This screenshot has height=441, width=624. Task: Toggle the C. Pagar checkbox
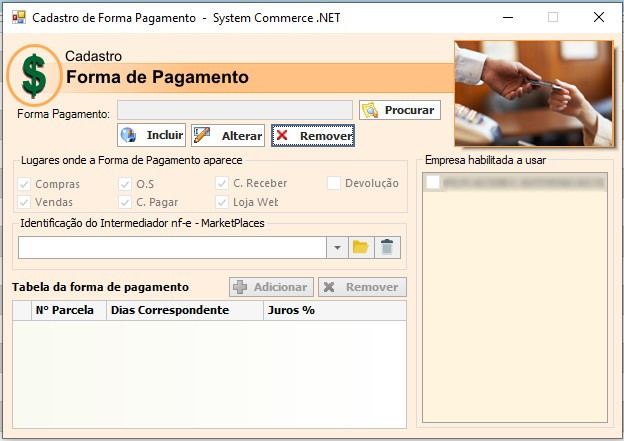[125, 202]
